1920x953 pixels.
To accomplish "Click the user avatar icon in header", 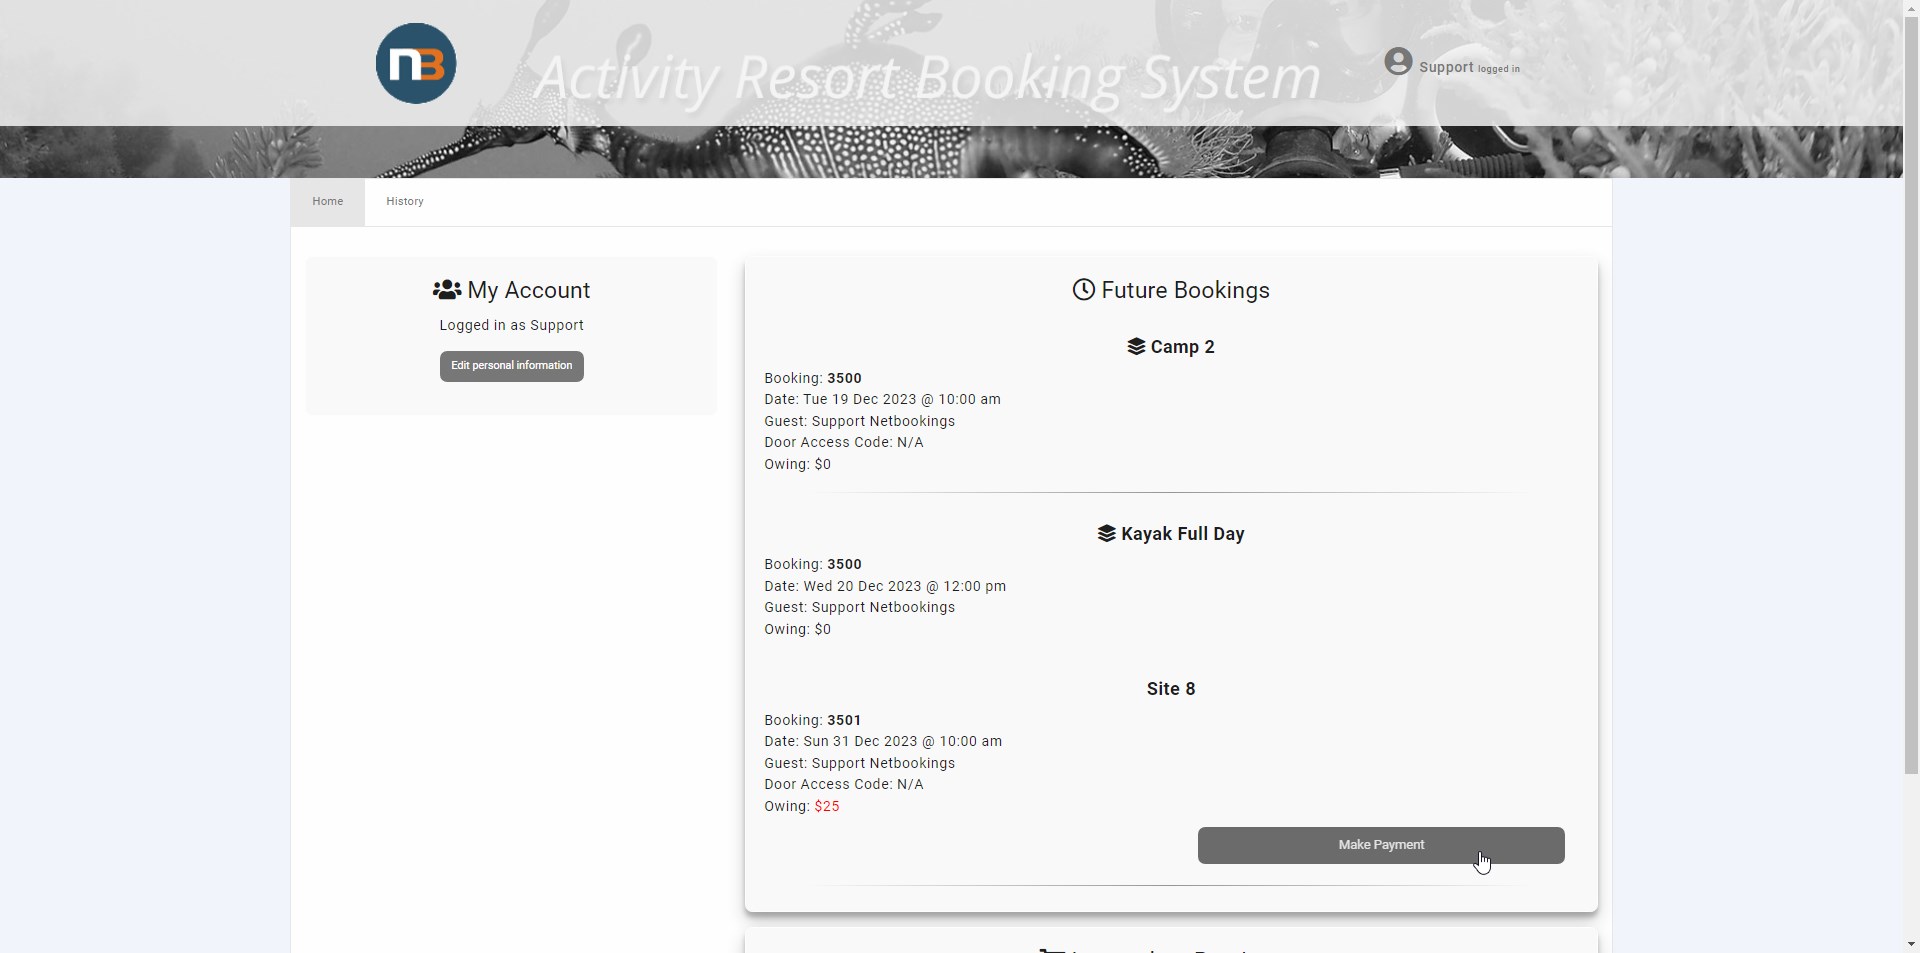I will tap(1398, 62).
